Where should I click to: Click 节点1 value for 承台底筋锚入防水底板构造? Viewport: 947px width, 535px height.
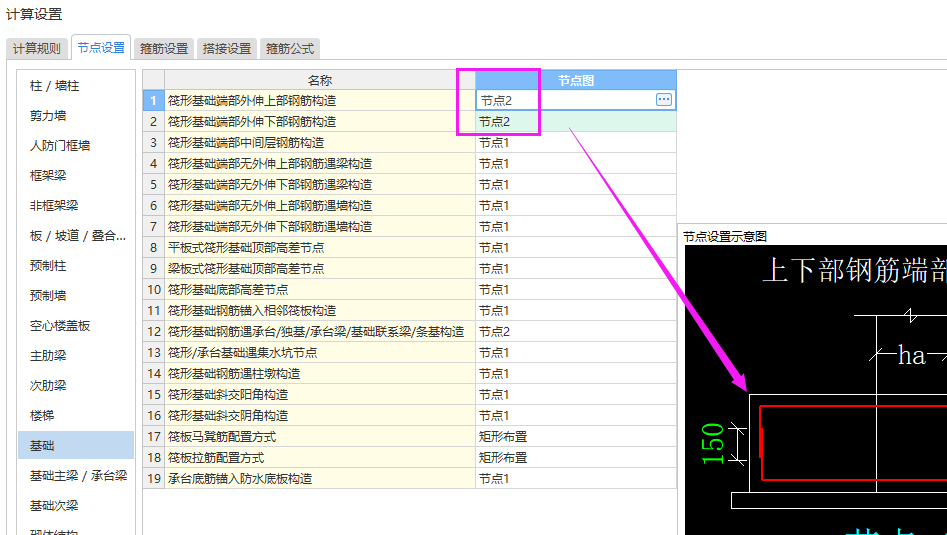(x=576, y=478)
